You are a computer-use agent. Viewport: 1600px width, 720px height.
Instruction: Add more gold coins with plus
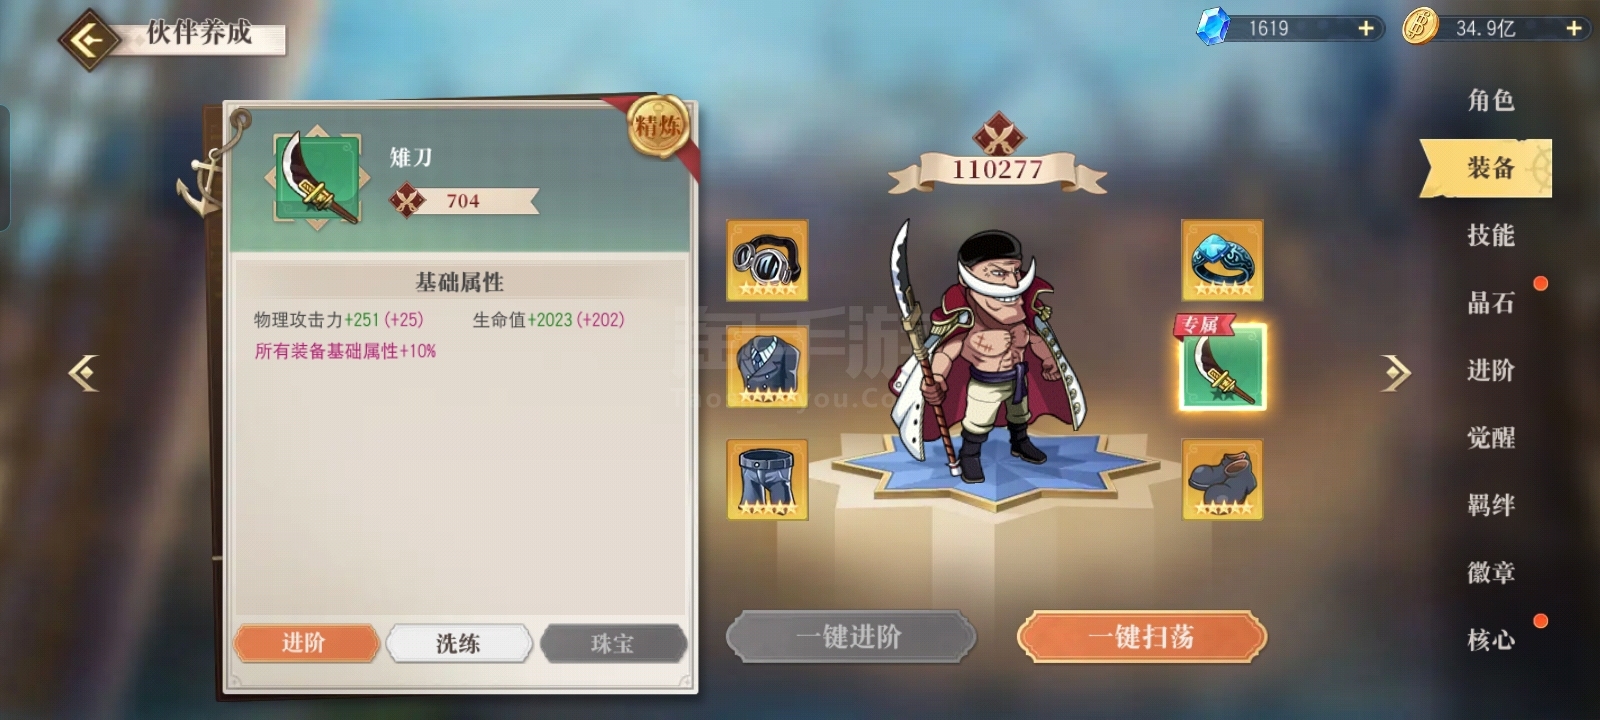point(1574,29)
